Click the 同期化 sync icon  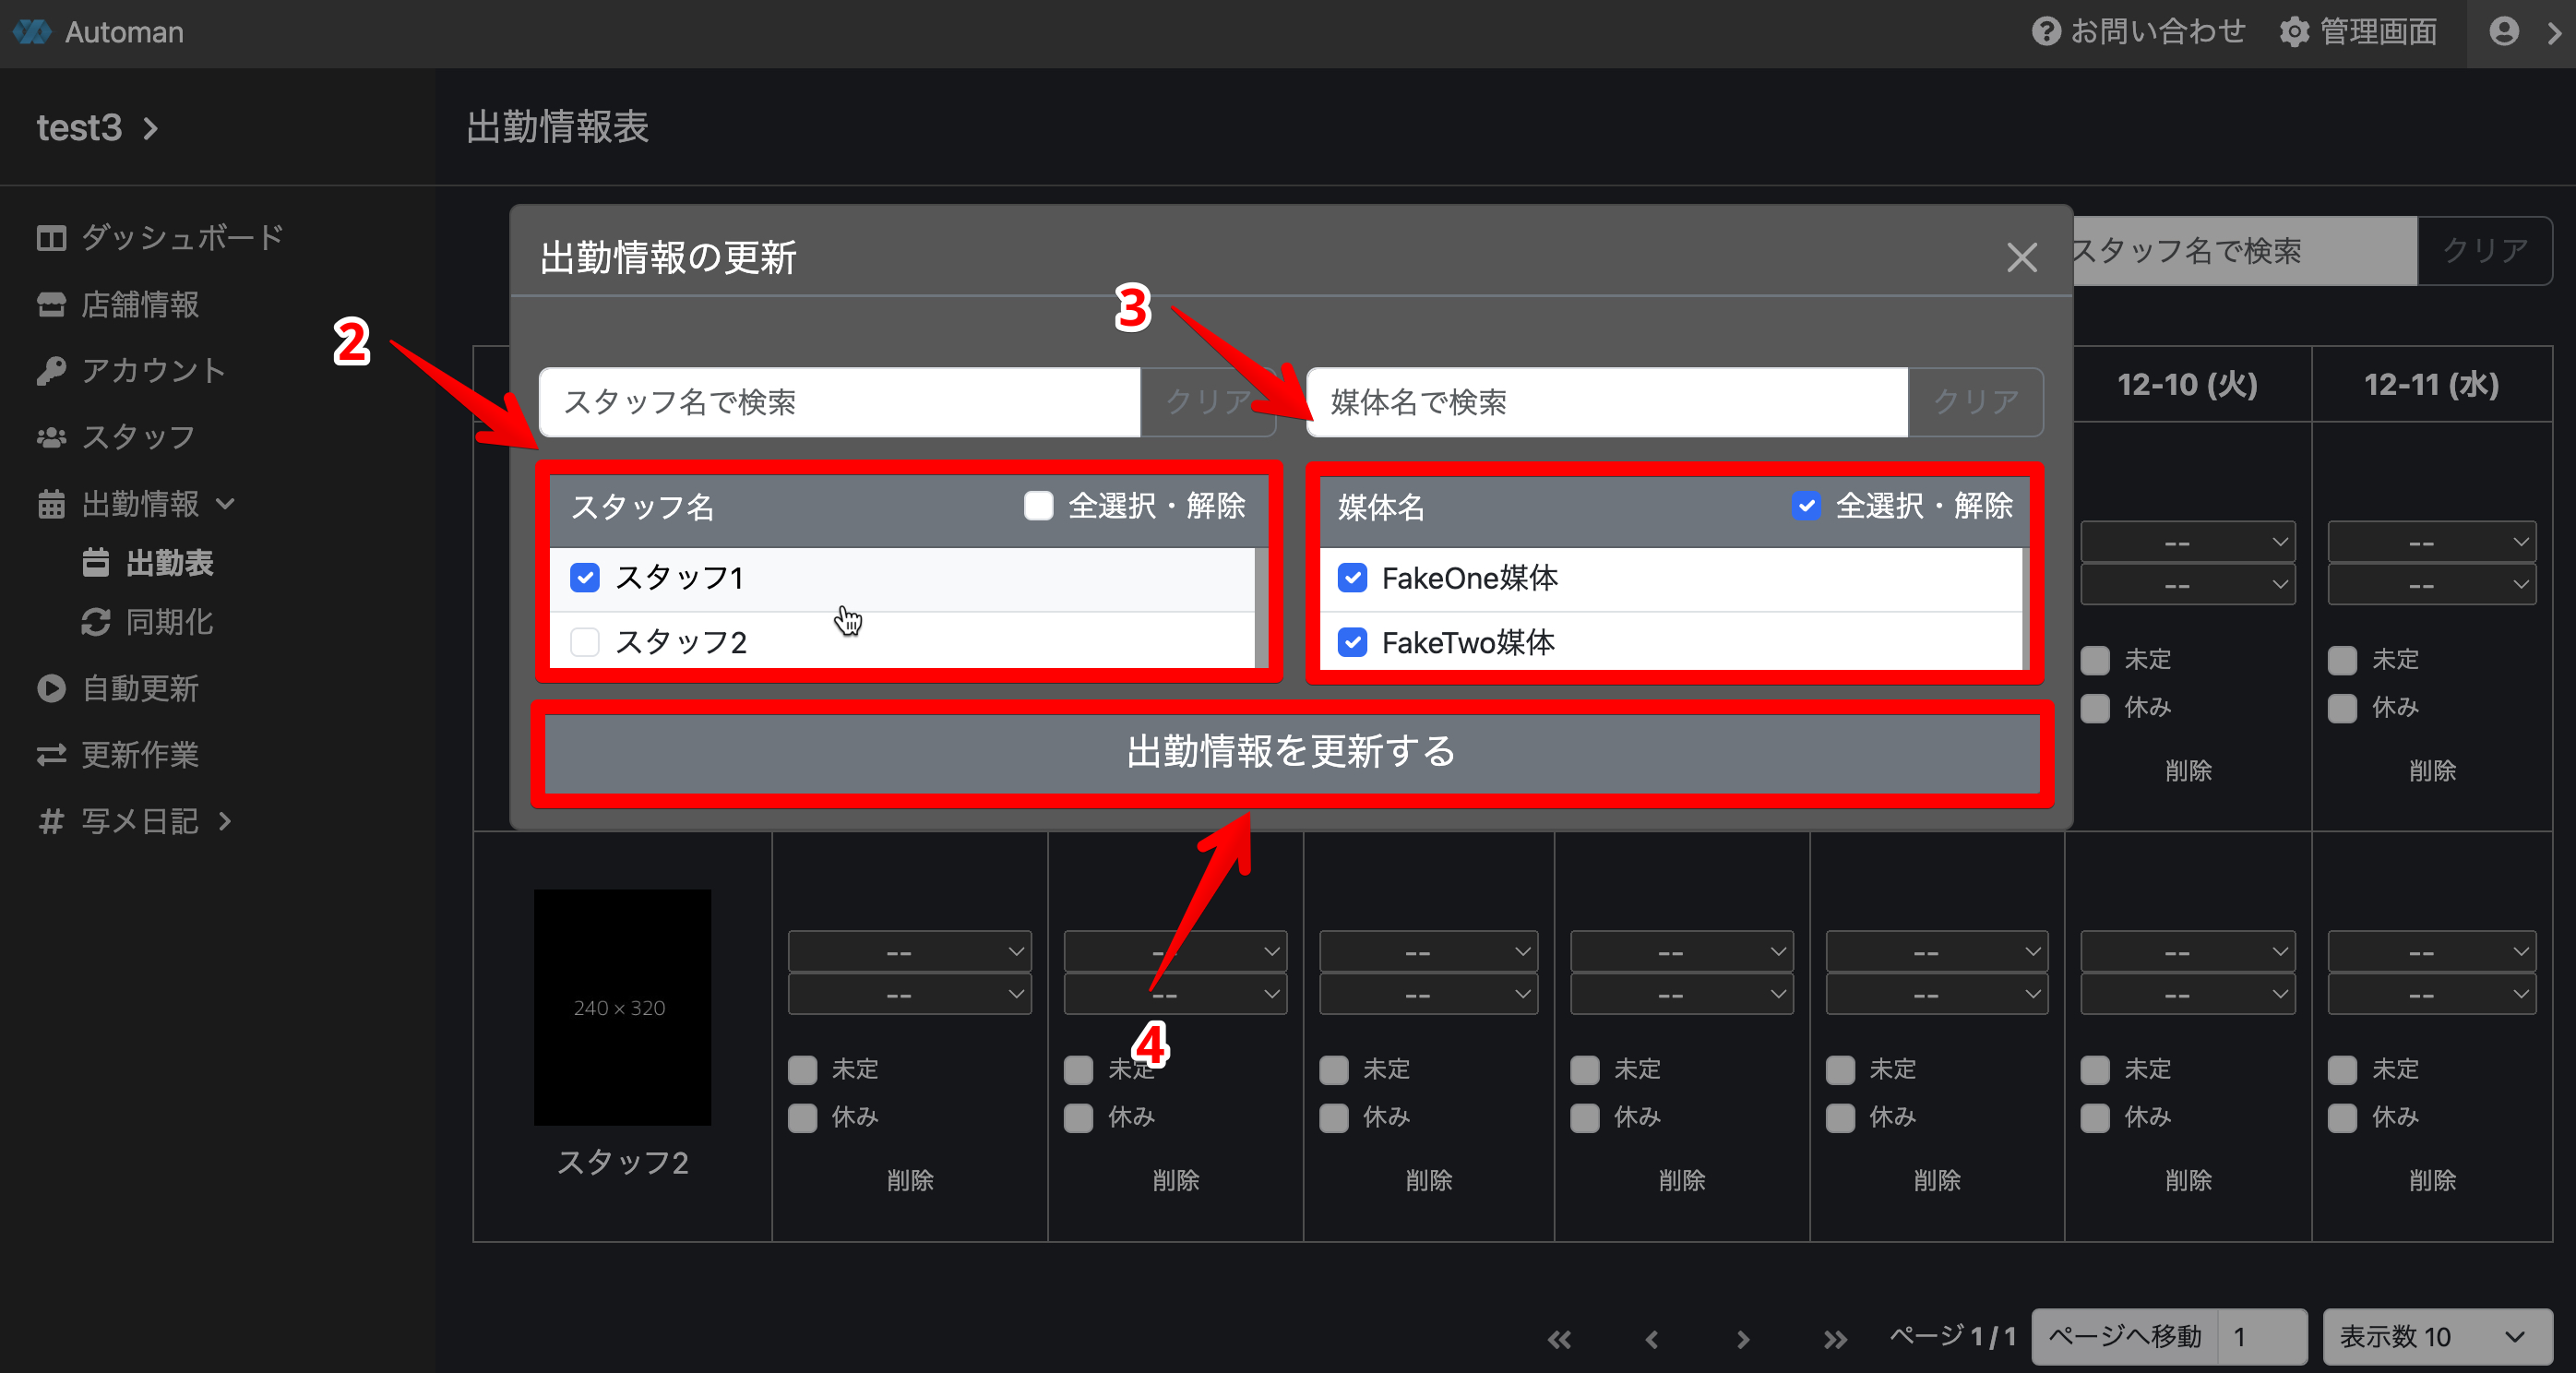pyautogui.click(x=96, y=622)
